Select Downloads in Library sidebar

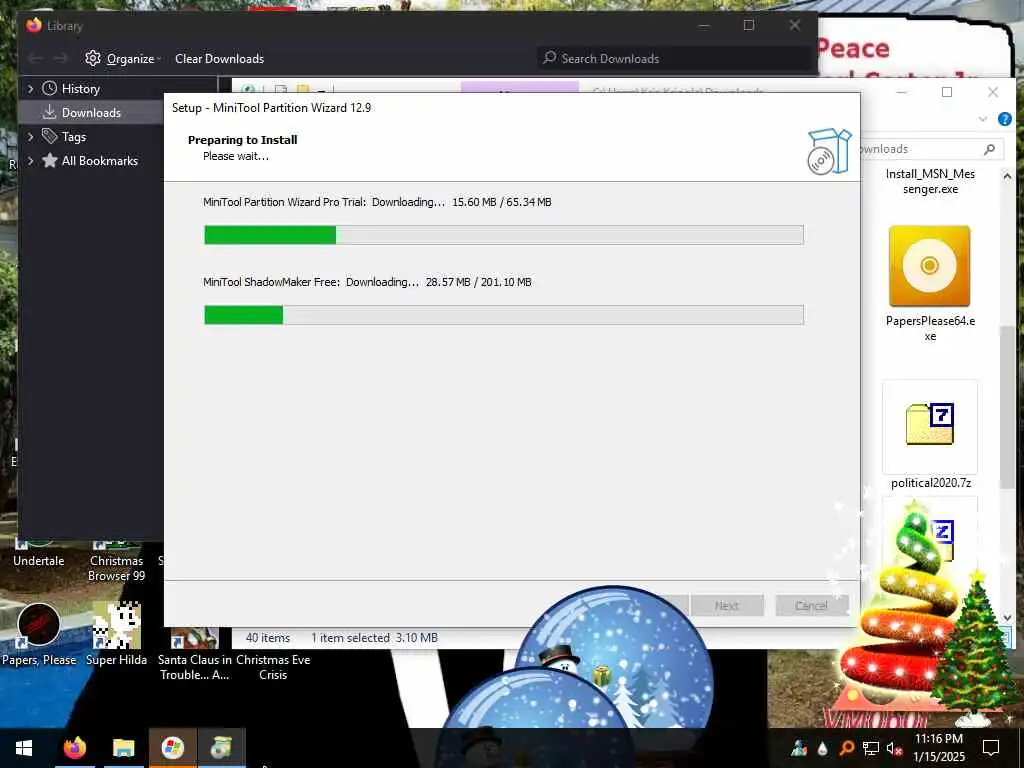(91, 113)
